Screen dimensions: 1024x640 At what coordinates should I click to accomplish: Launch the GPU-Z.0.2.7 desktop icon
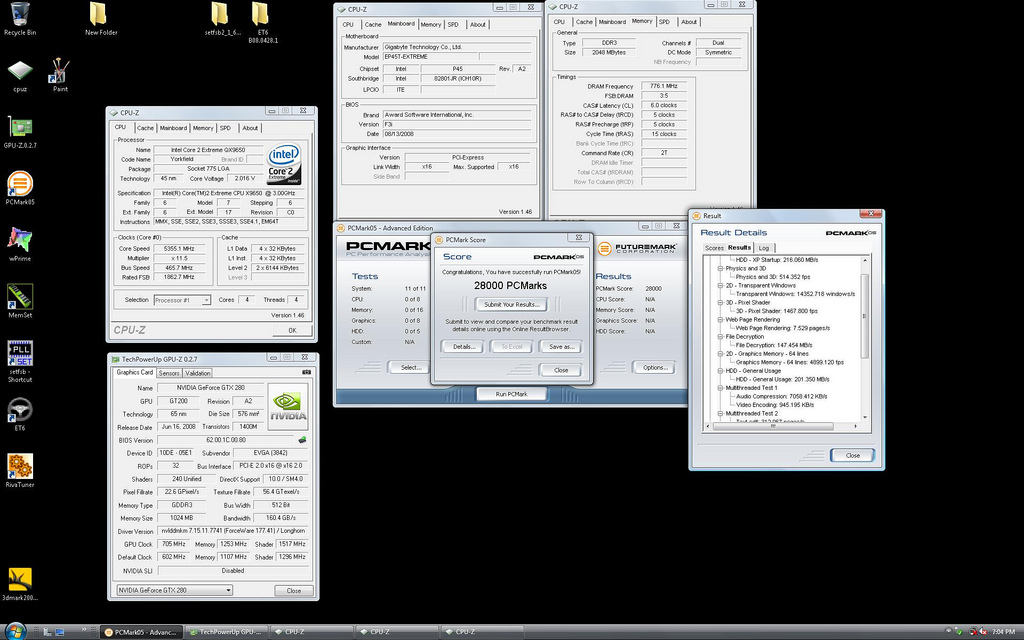pyautogui.click(x=20, y=132)
